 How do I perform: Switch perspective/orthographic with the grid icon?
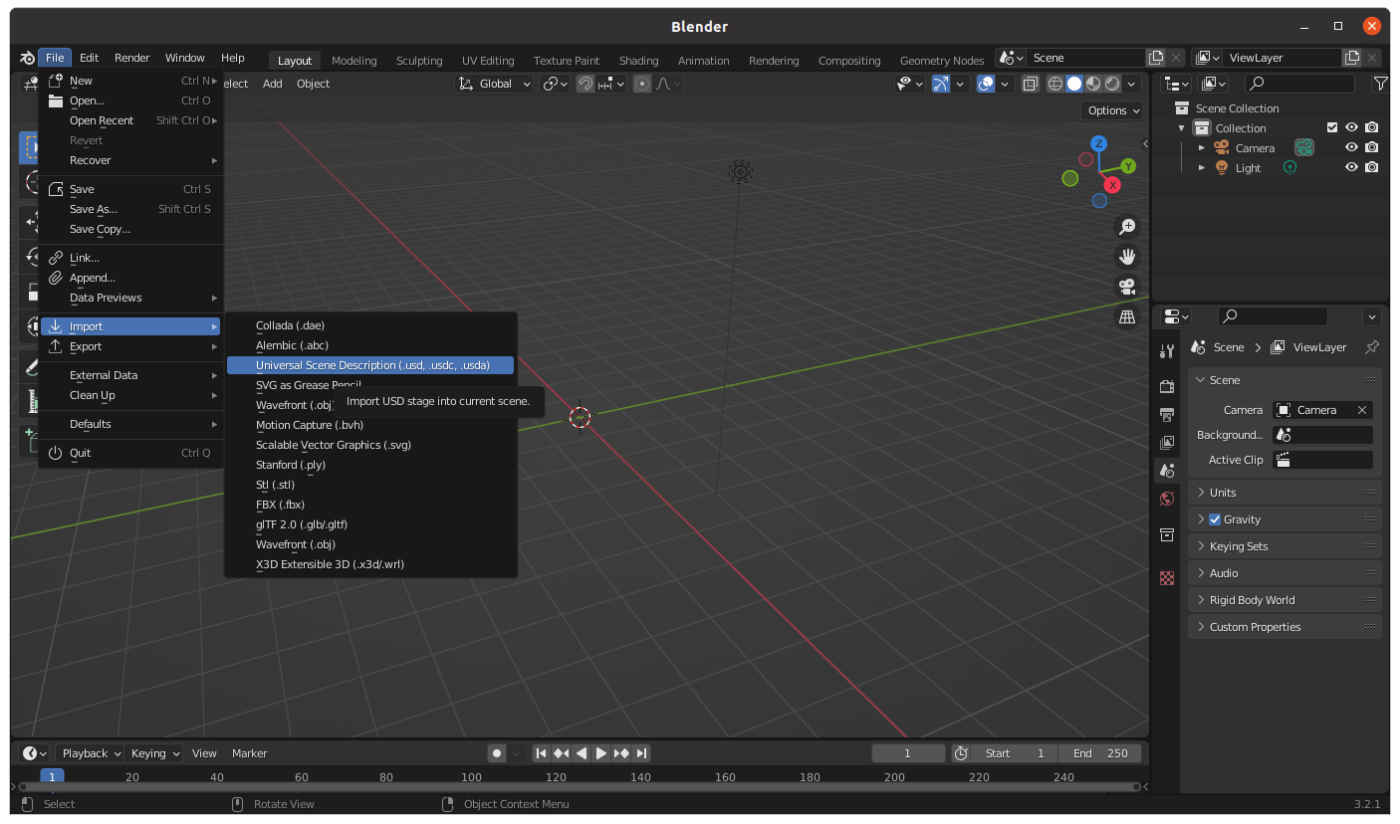(x=1127, y=317)
